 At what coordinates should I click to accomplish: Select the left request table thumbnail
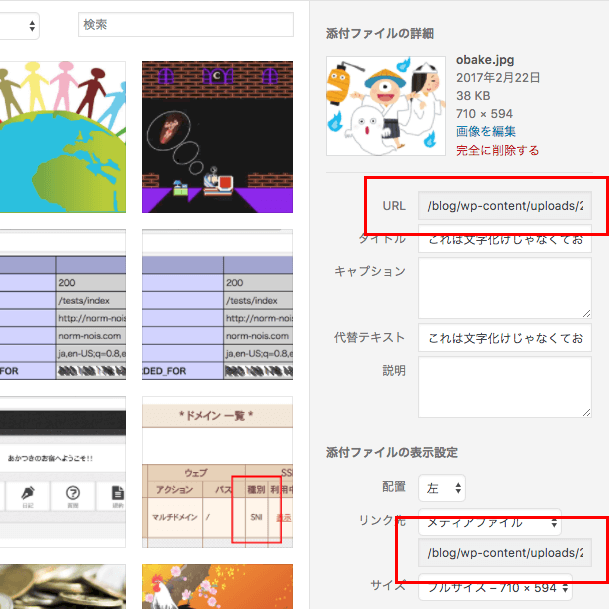click(x=62, y=305)
